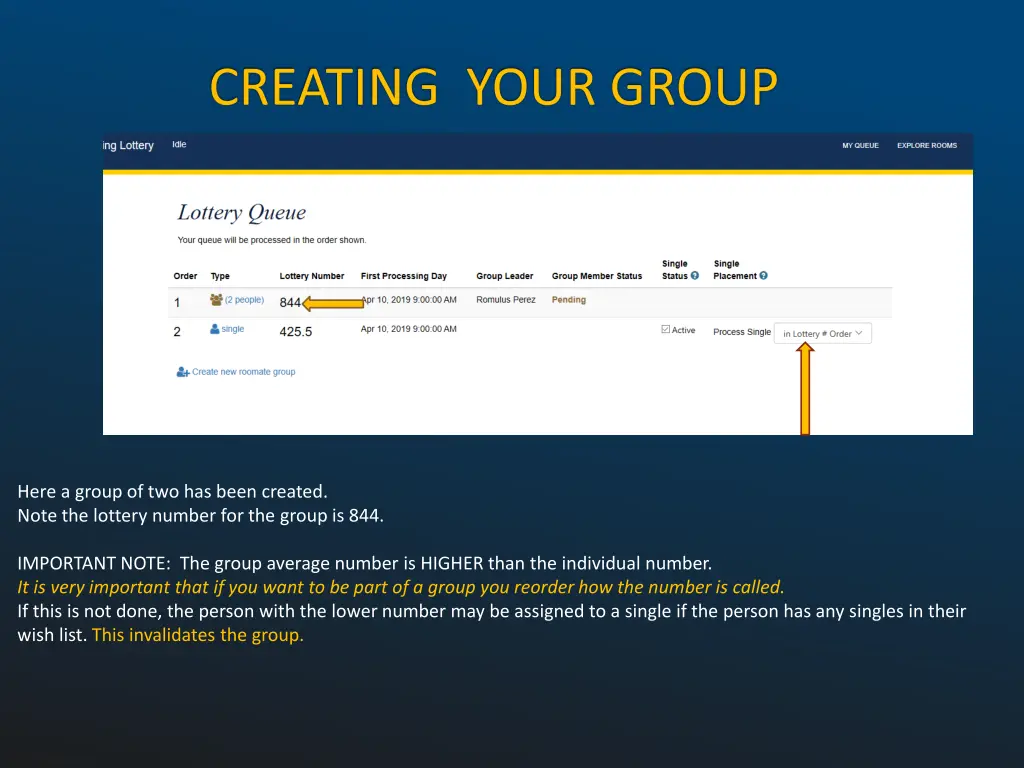The image size is (1024, 768).
Task: Click the single person icon in row 2
Action: pyautogui.click(x=214, y=329)
